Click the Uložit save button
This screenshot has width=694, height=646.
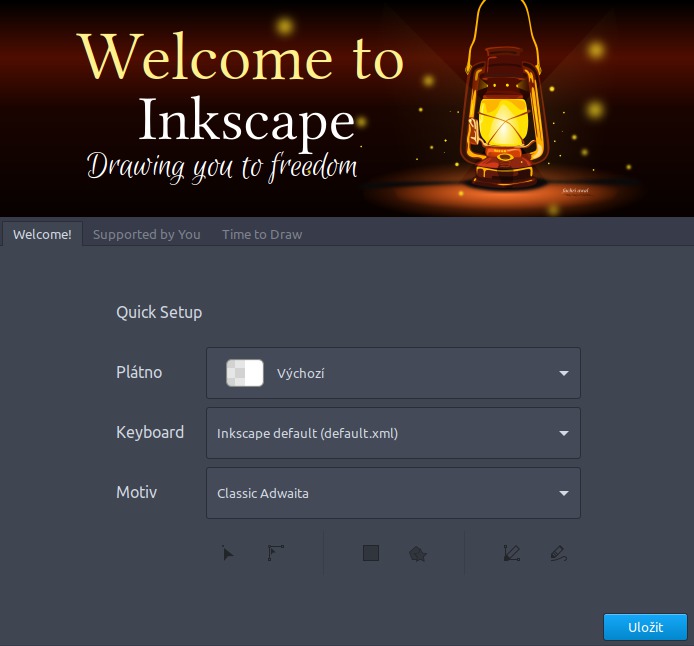click(x=645, y=627)
